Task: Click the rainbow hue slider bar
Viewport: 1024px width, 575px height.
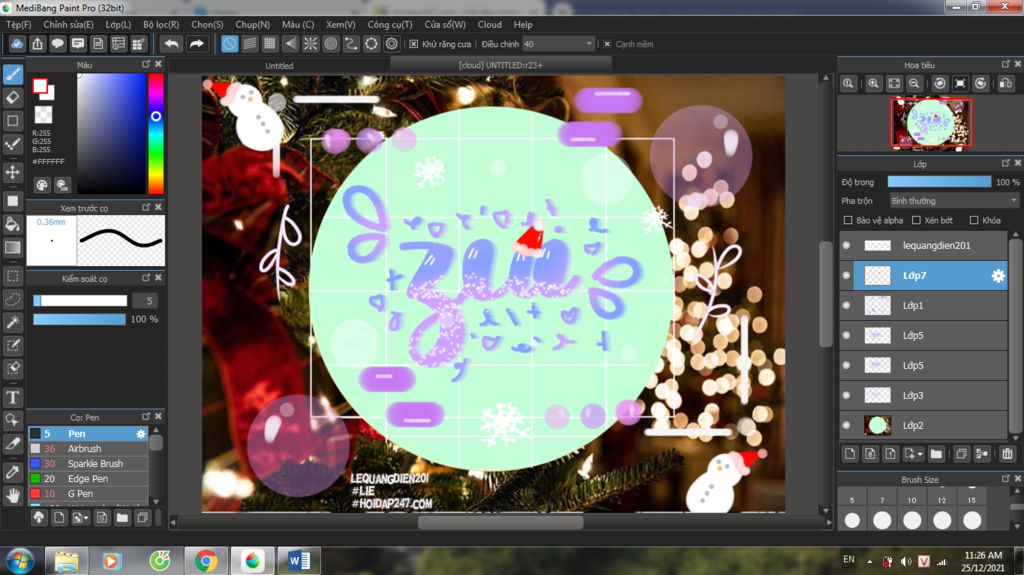Action: [x=155, y=133]
